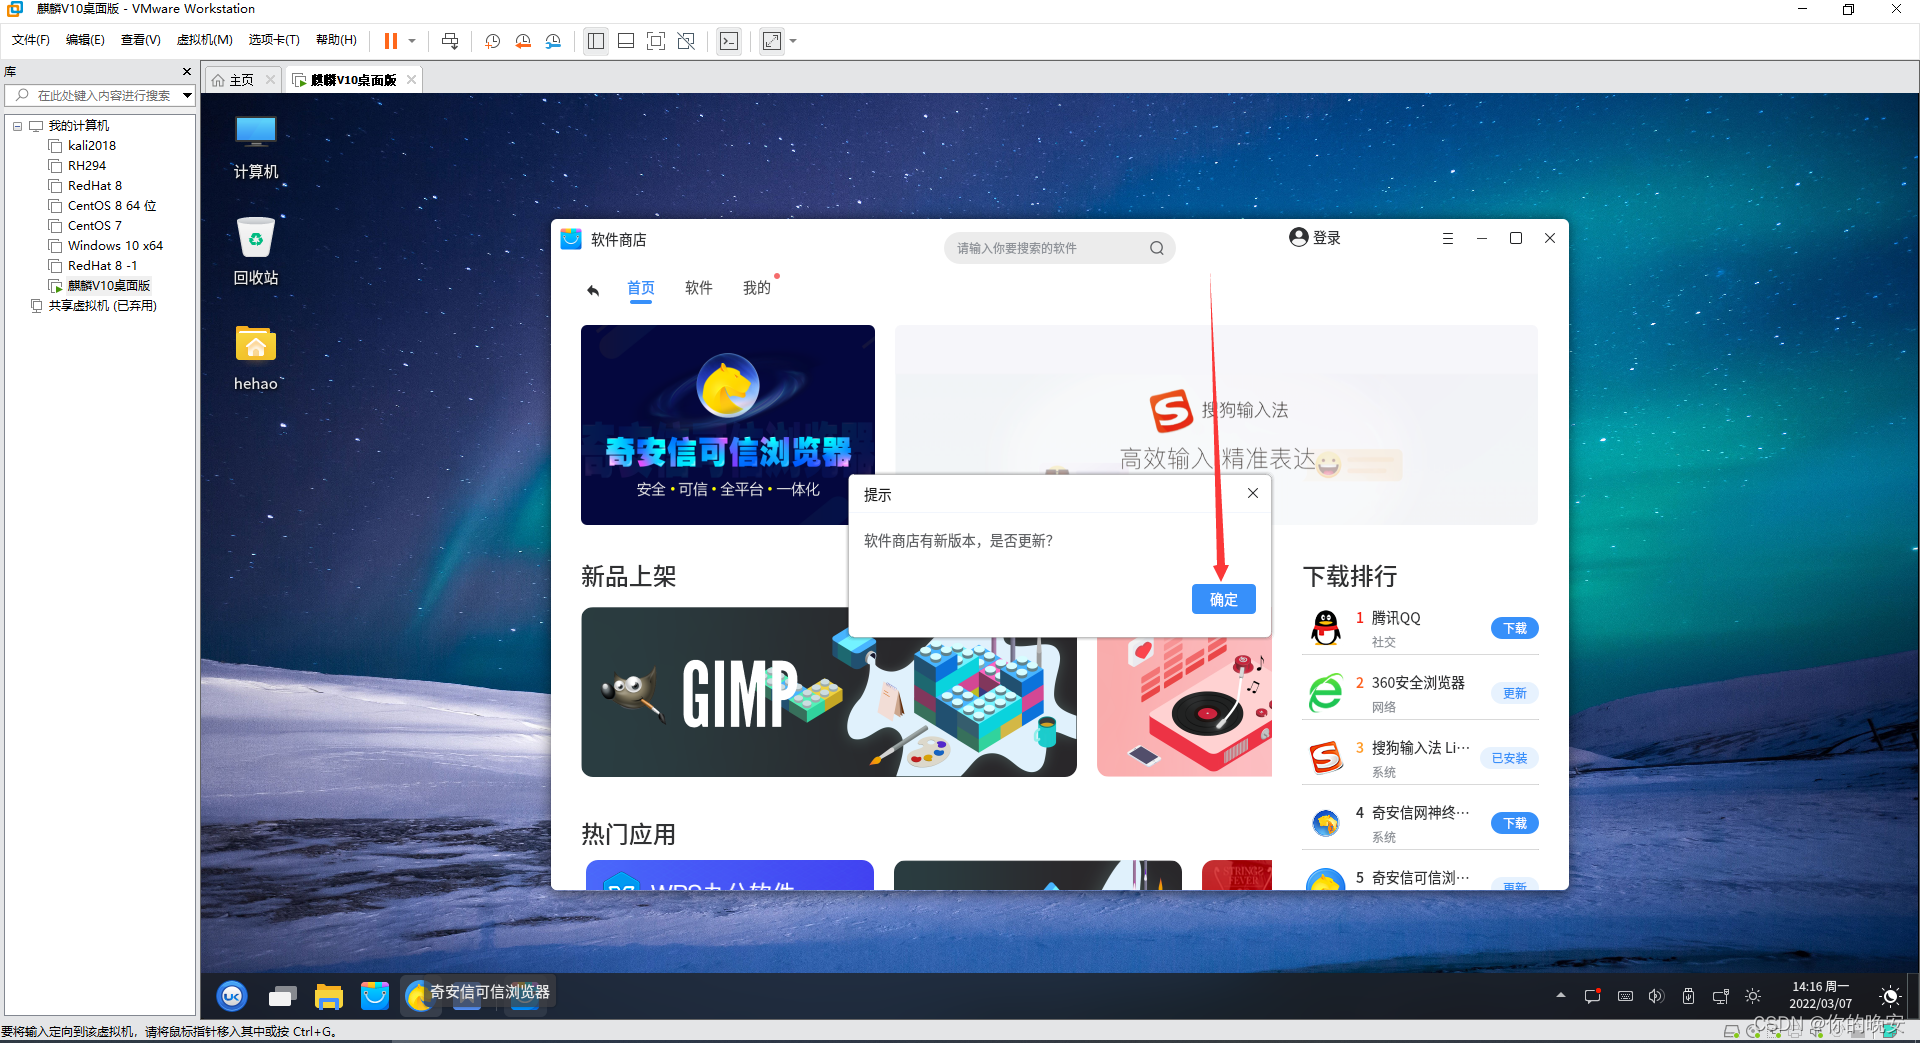Click the task view icon in taskbar
Image resolution: width=1920 pixels, height=1043 pixels.
click(282, 996)
